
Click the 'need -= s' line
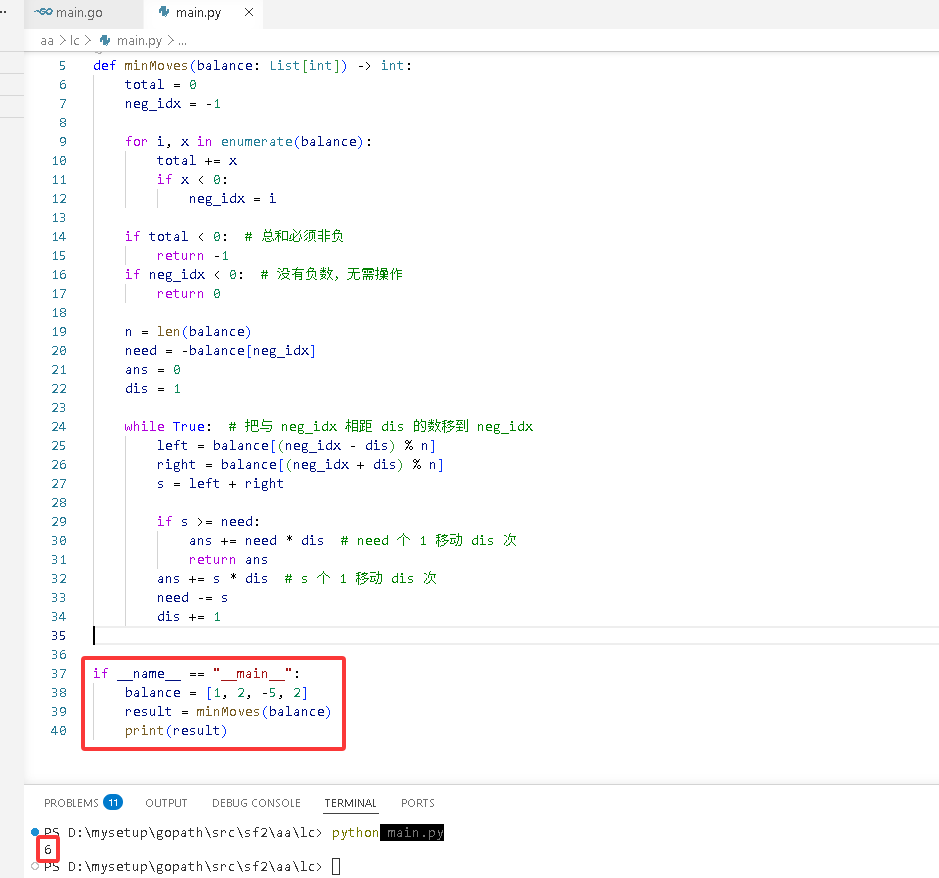192,598
